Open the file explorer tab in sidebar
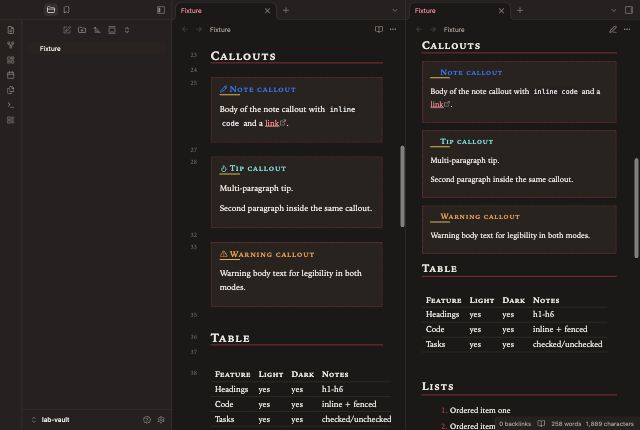This screenshot has height=430, width=640. pyautogui.click(x=51, y=10)
